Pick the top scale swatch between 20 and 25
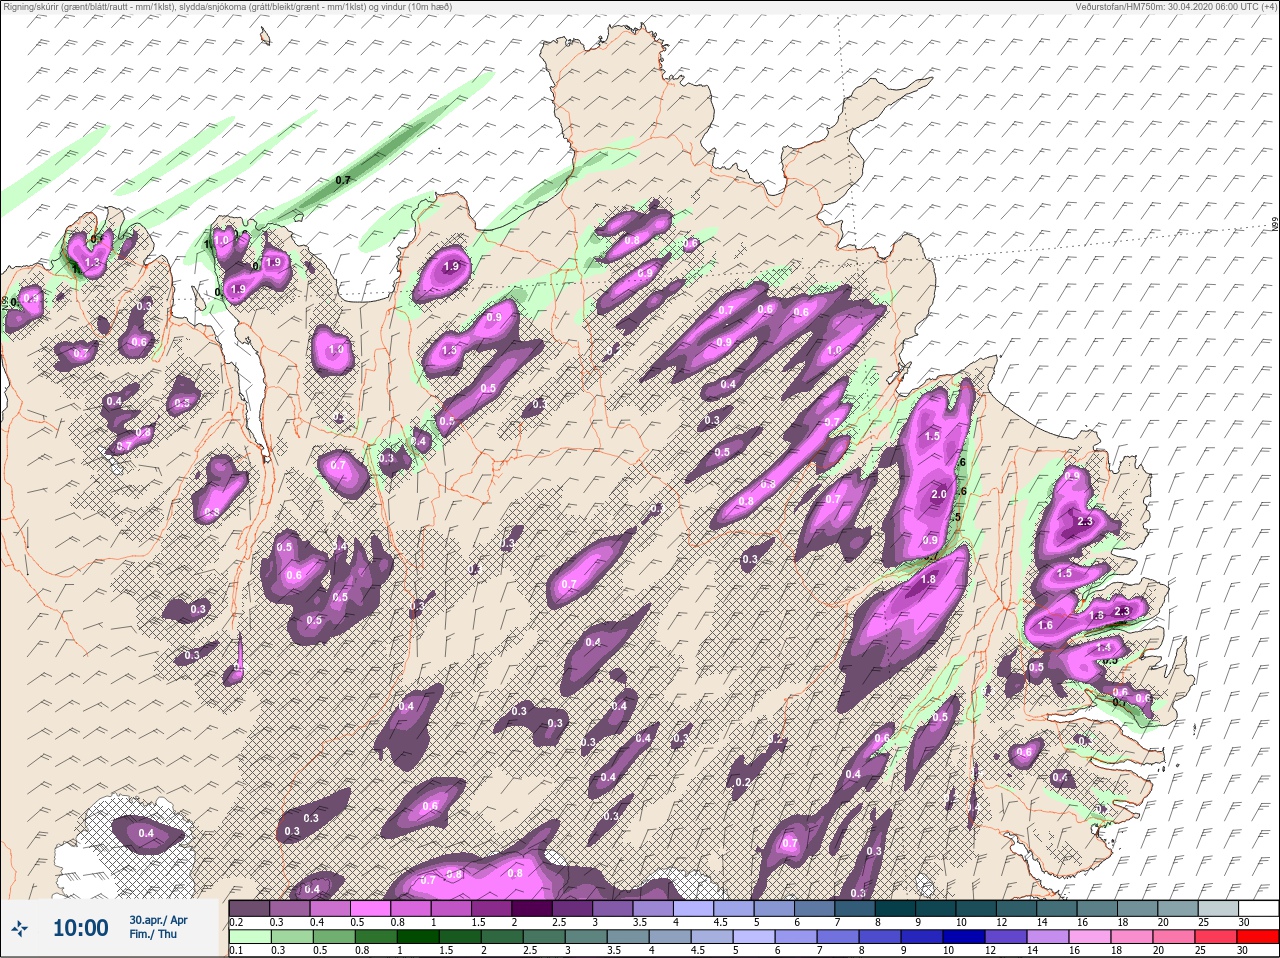Viewport: 1280px width, 958px height. coord(1177,908)
